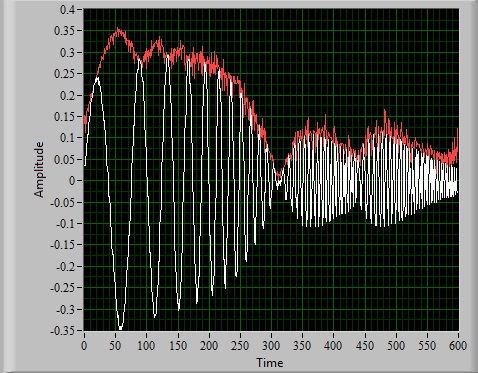
Task: Click the -0.1 tick label on Amplitude axis
Action: (x=66, y=224)
